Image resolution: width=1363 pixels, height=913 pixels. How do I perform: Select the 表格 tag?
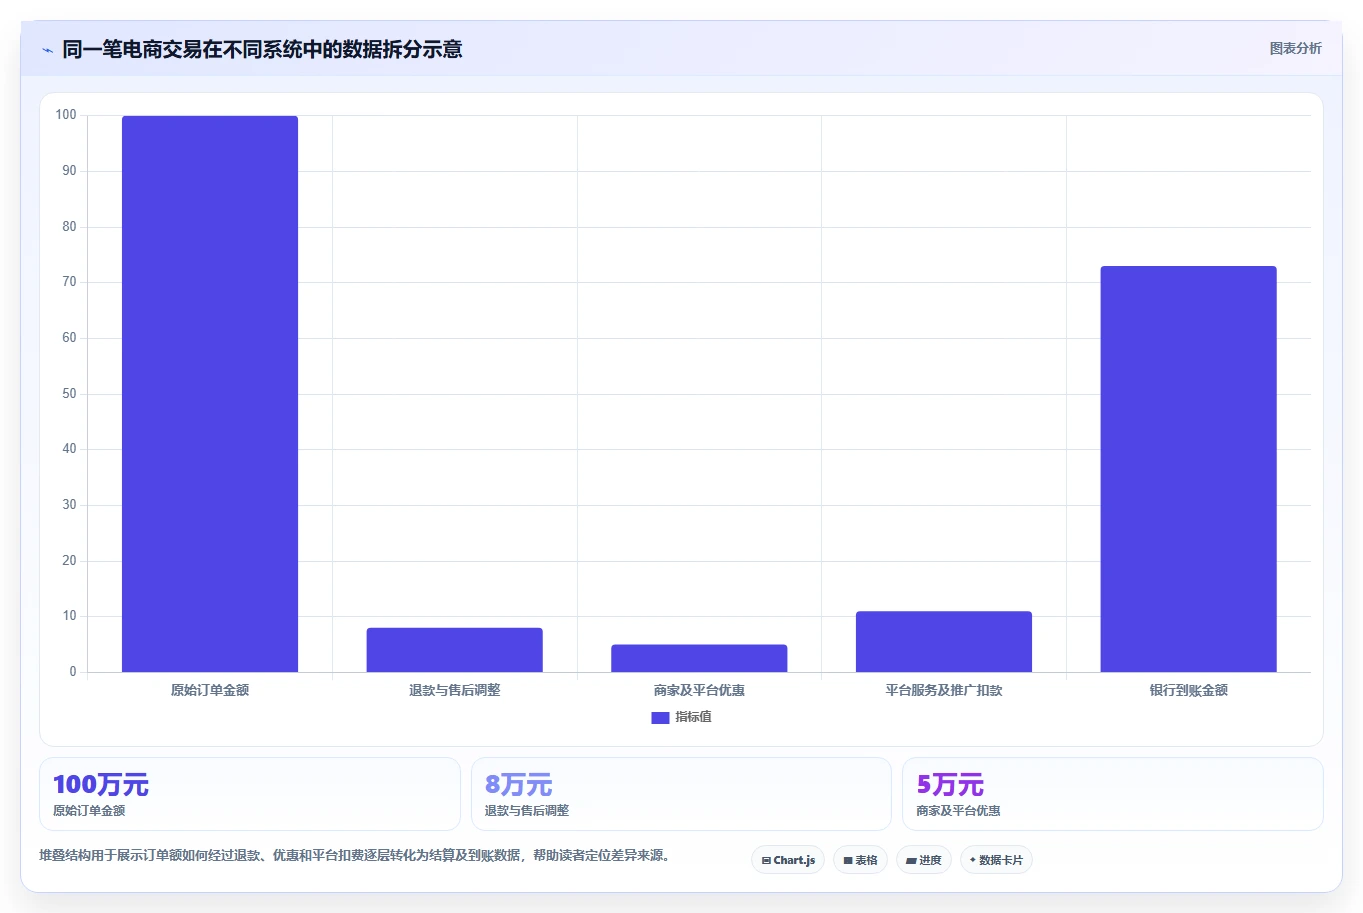[x=860, y=860]
